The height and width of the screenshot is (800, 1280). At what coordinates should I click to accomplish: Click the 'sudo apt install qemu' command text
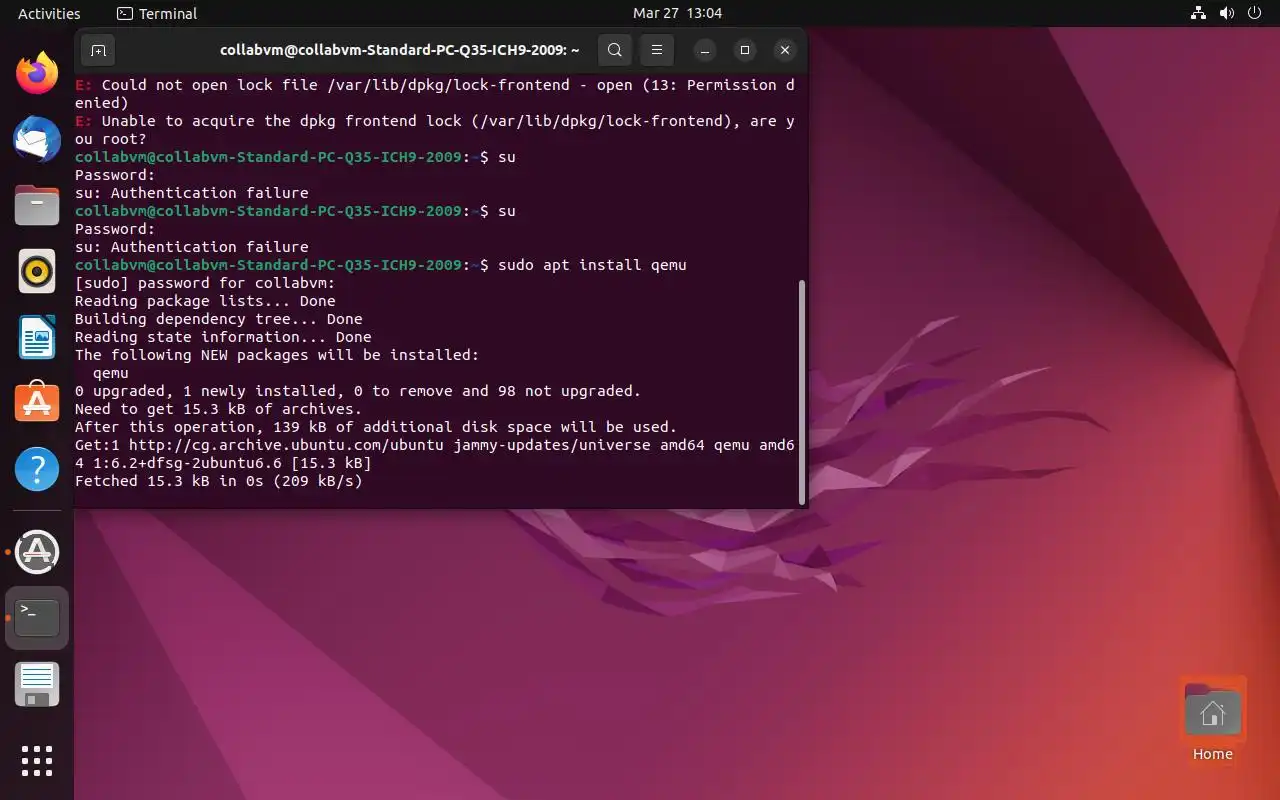point(592,265)
